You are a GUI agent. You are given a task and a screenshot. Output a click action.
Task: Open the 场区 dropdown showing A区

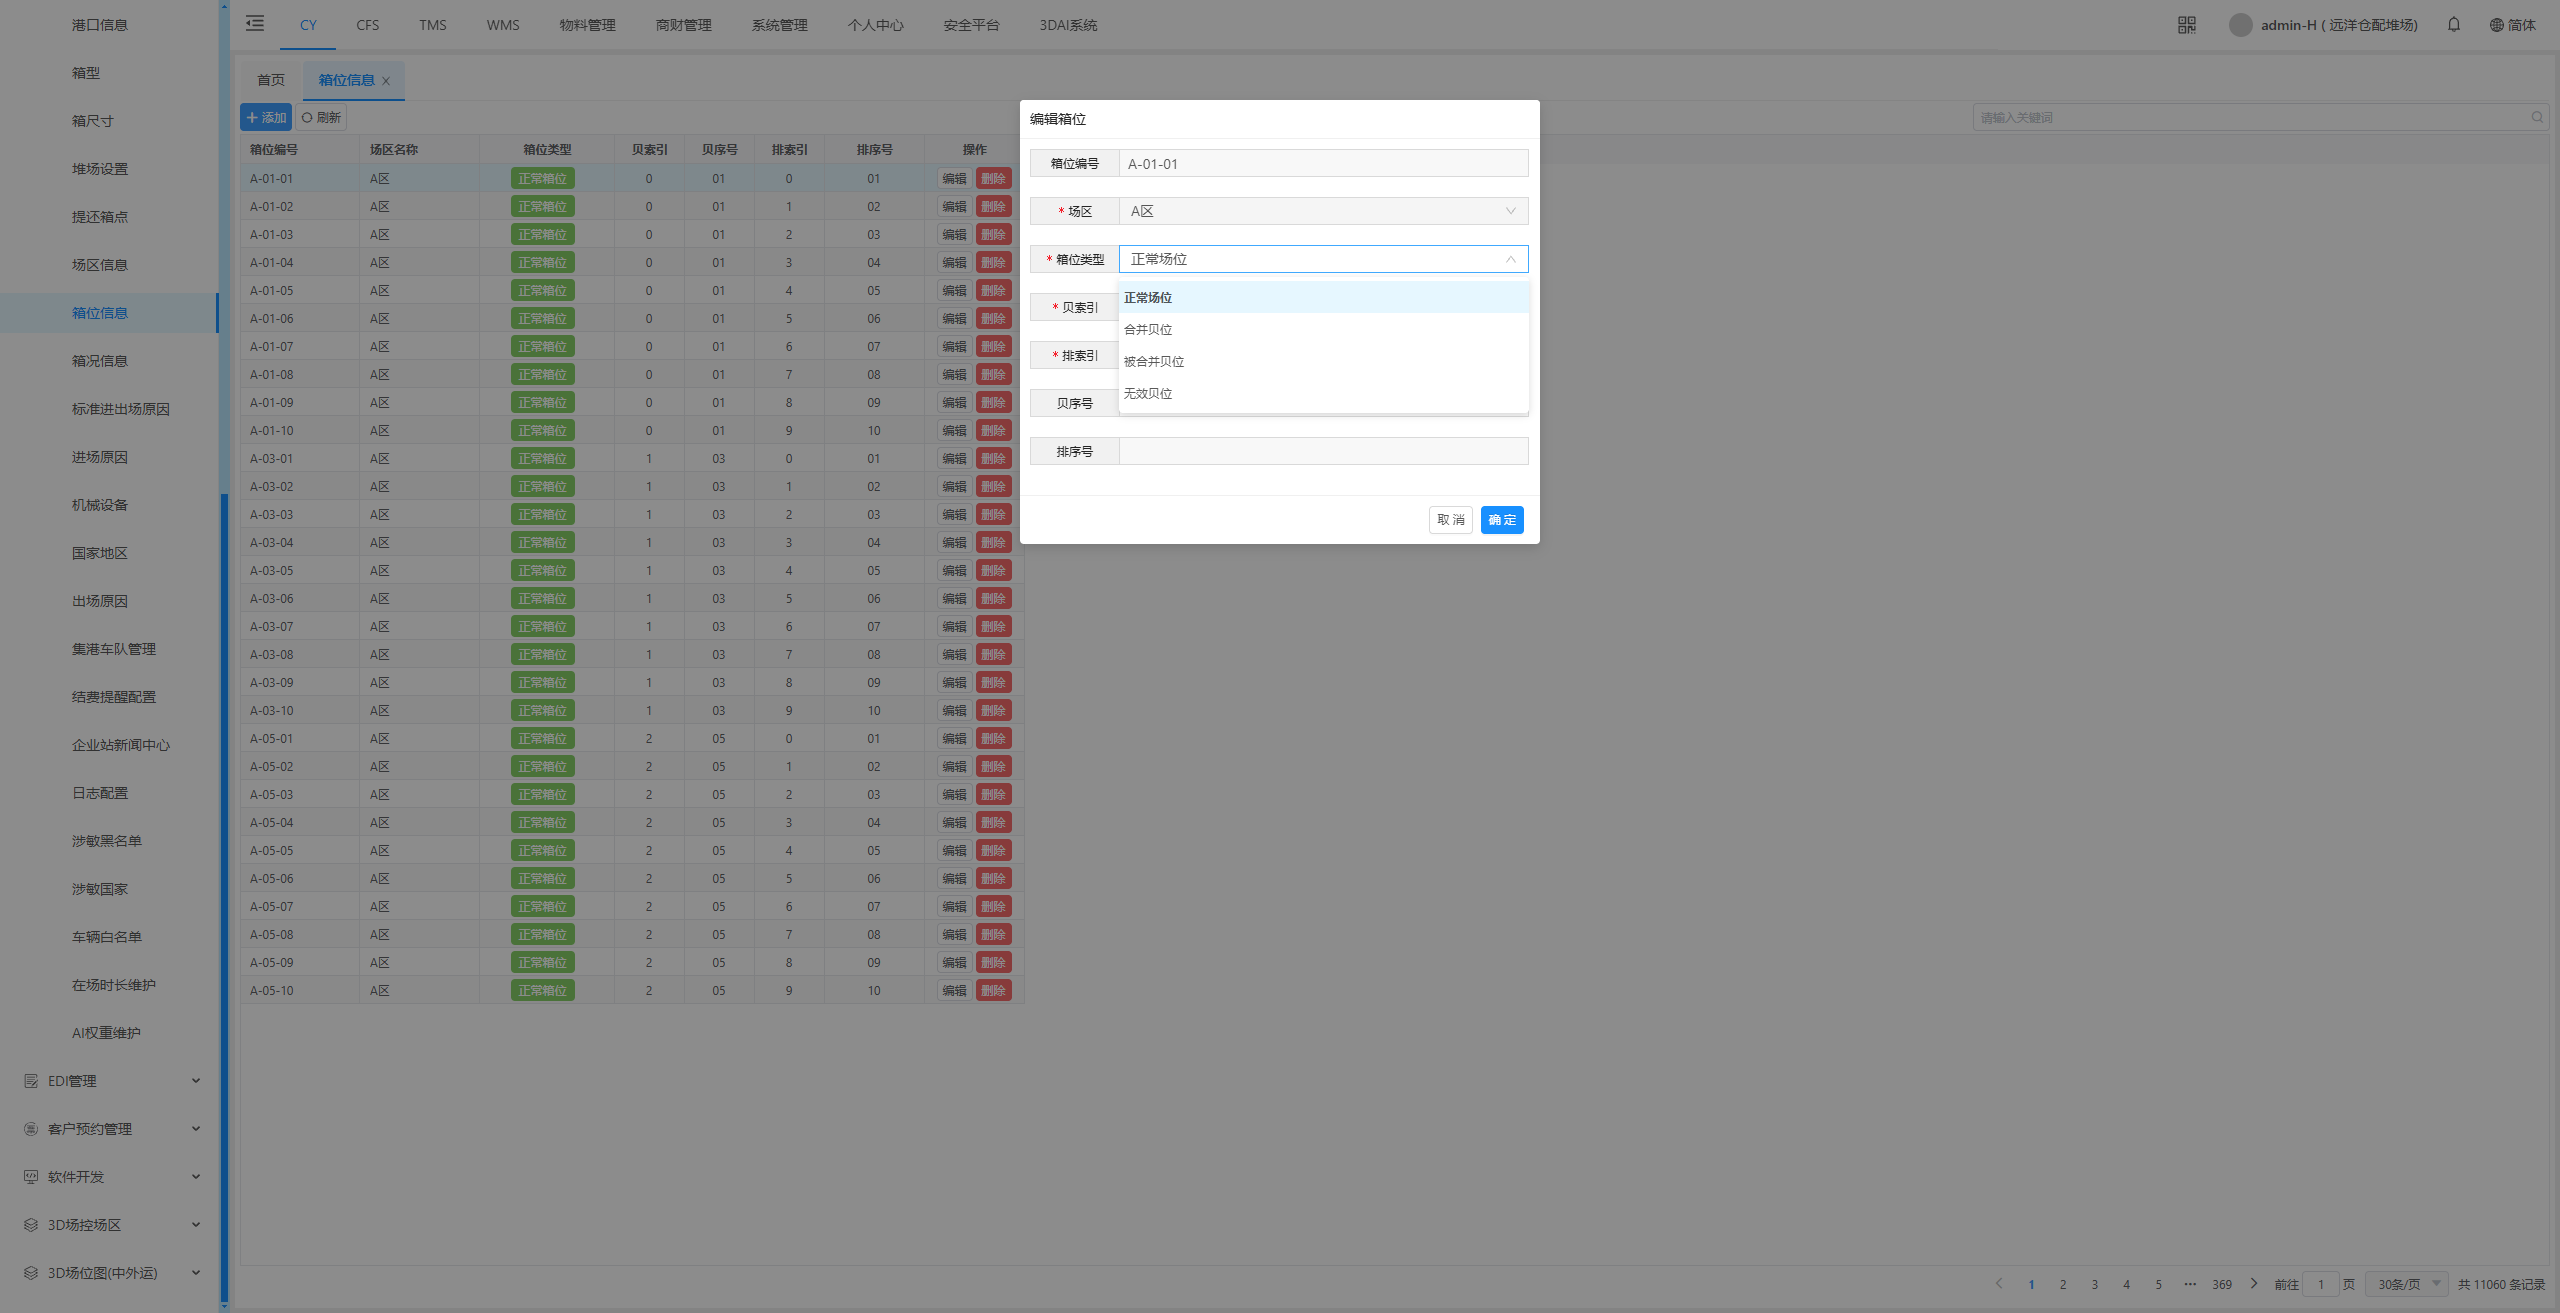click(x=1322, y=211)
